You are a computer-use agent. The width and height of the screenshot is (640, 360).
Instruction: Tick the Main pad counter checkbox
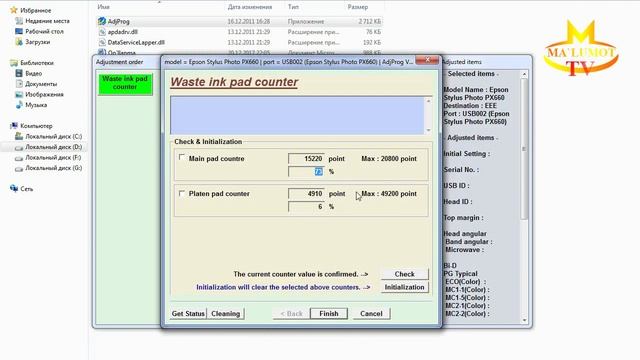tap(182, 157)
